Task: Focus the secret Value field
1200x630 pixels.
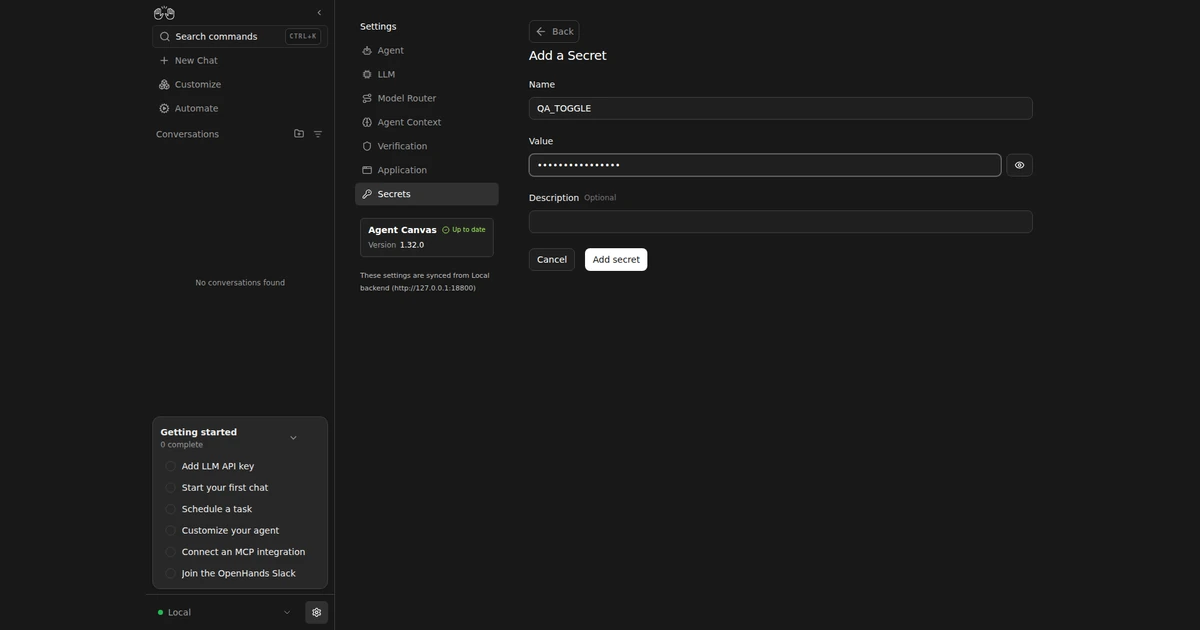Action: point(765,165)
